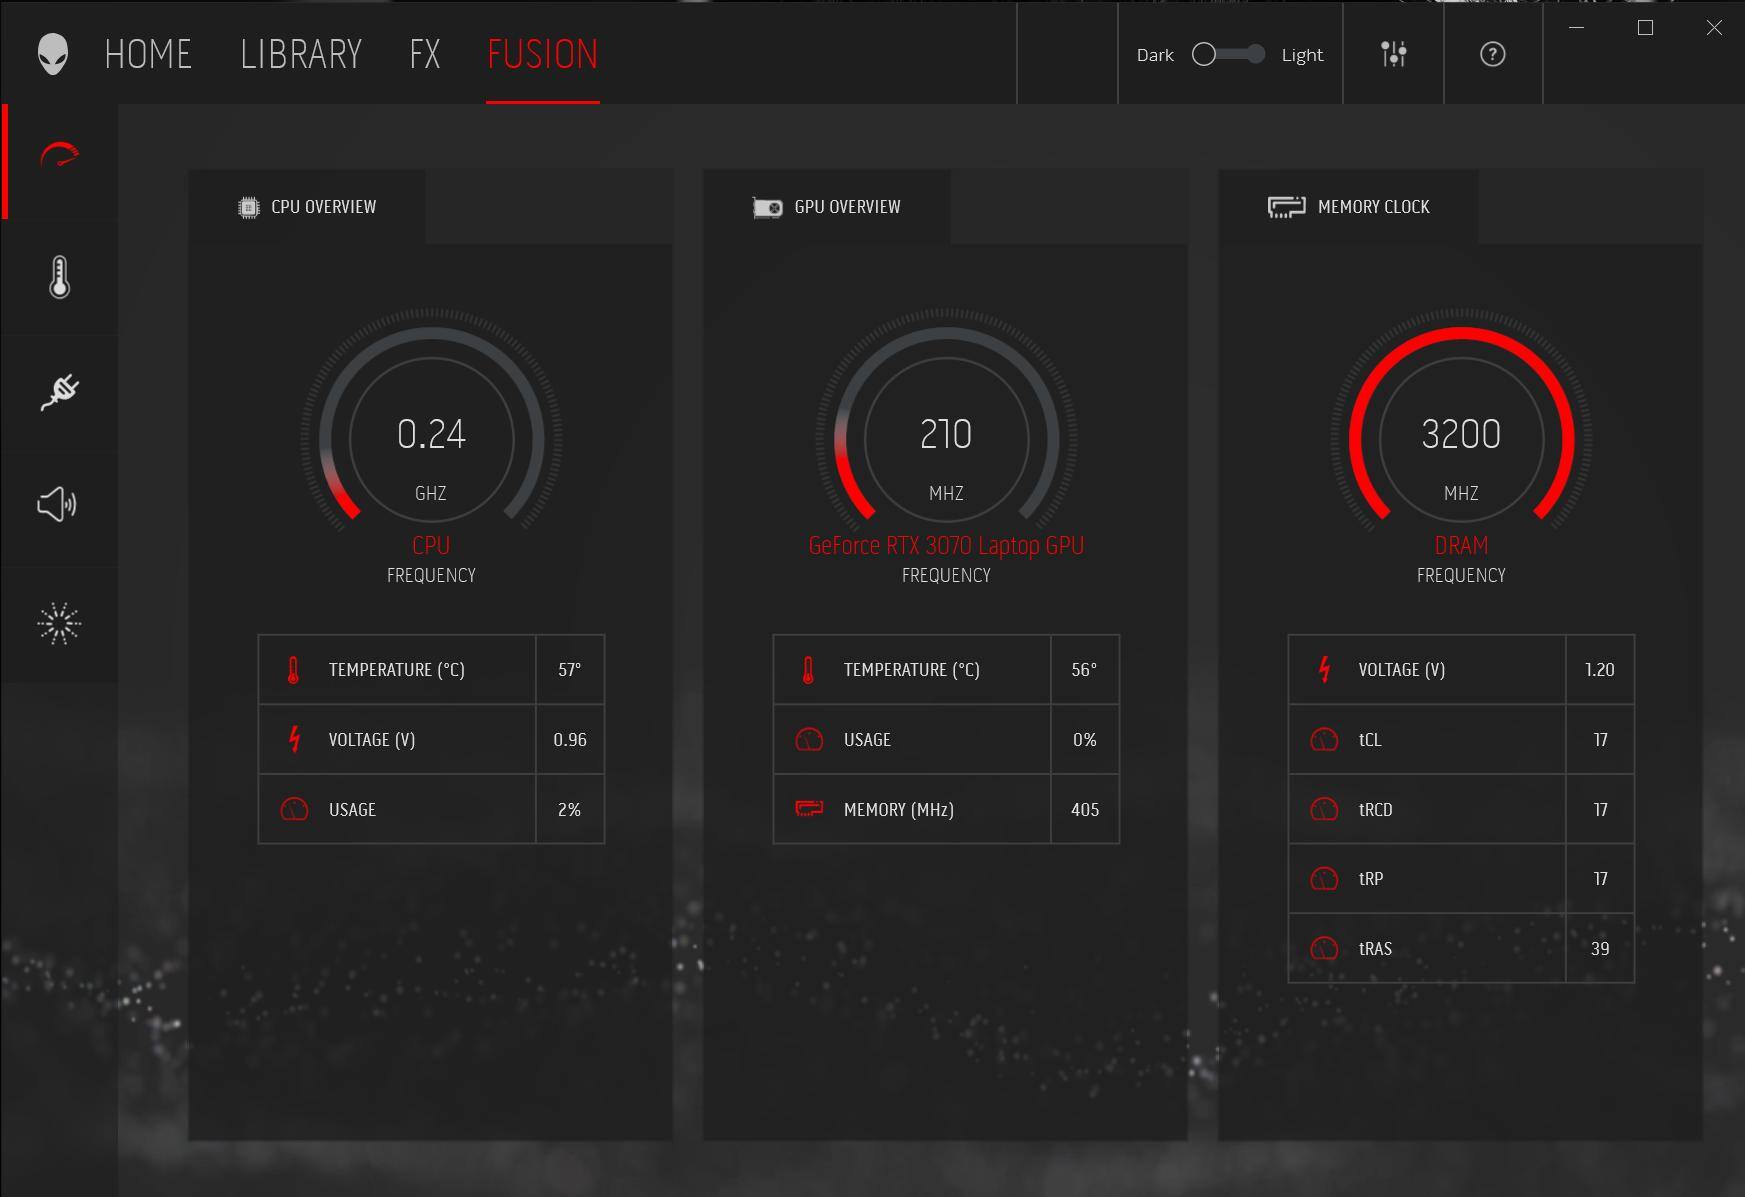Select the FUSION tab
Image resolution: width=1745 pixels, height=1197 pixels.
542,54
